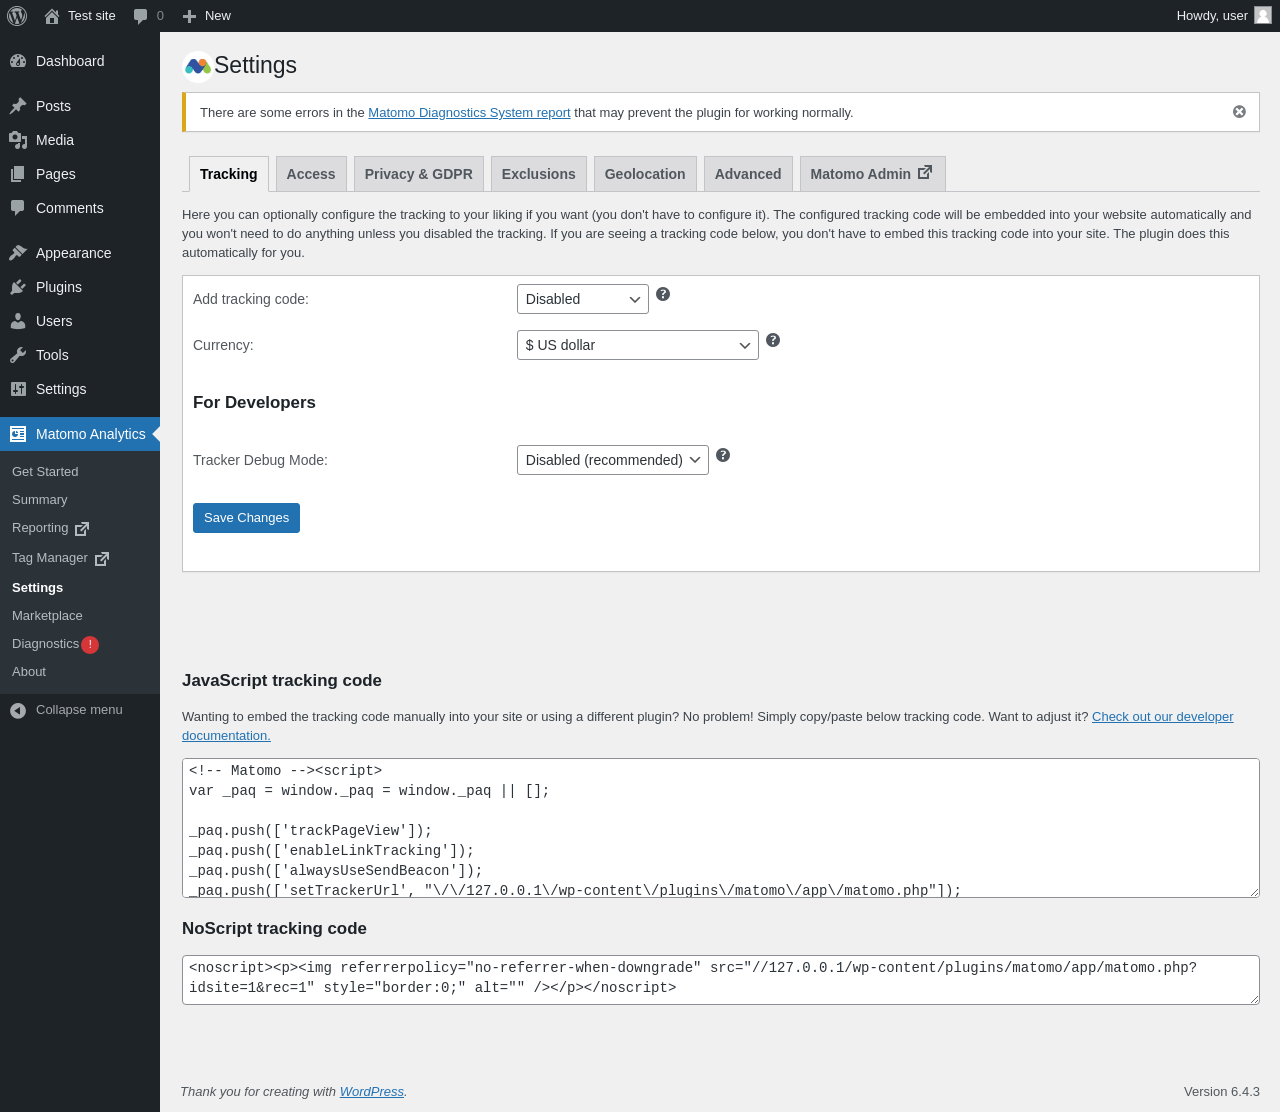Switch to the Exclusions tab

[x=539, y=174]
